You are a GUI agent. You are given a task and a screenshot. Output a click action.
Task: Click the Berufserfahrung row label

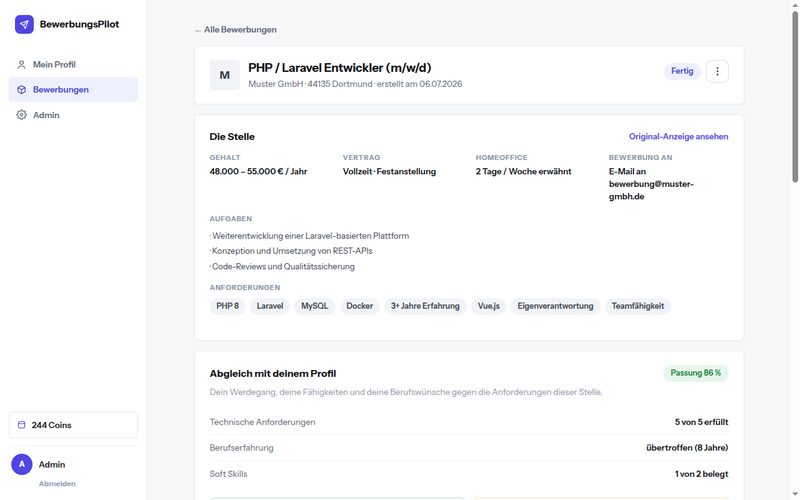241,448
